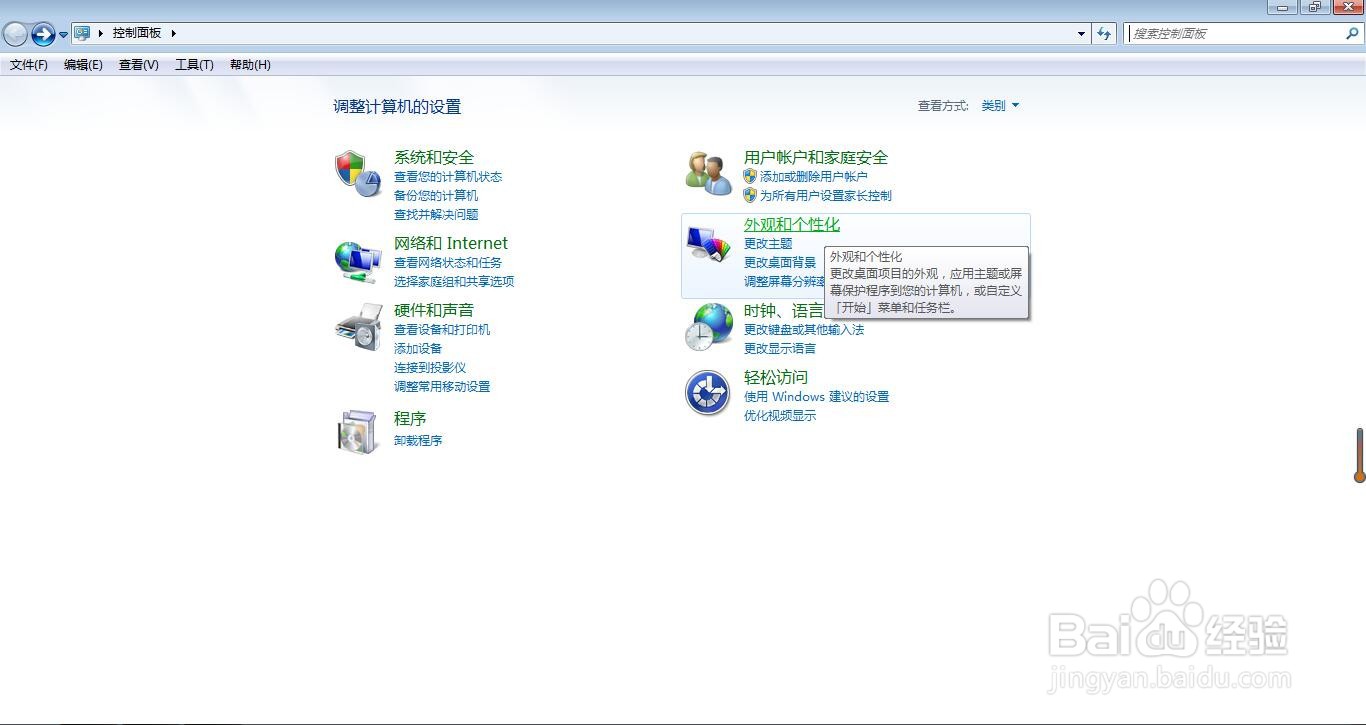Click the 程序 package icon

pyautogui.click(x=358, y=432)
